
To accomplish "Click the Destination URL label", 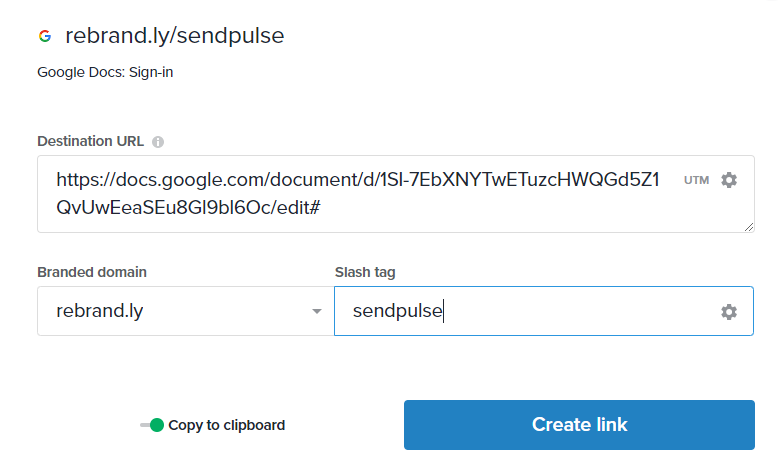I will [x=90, y=141].
